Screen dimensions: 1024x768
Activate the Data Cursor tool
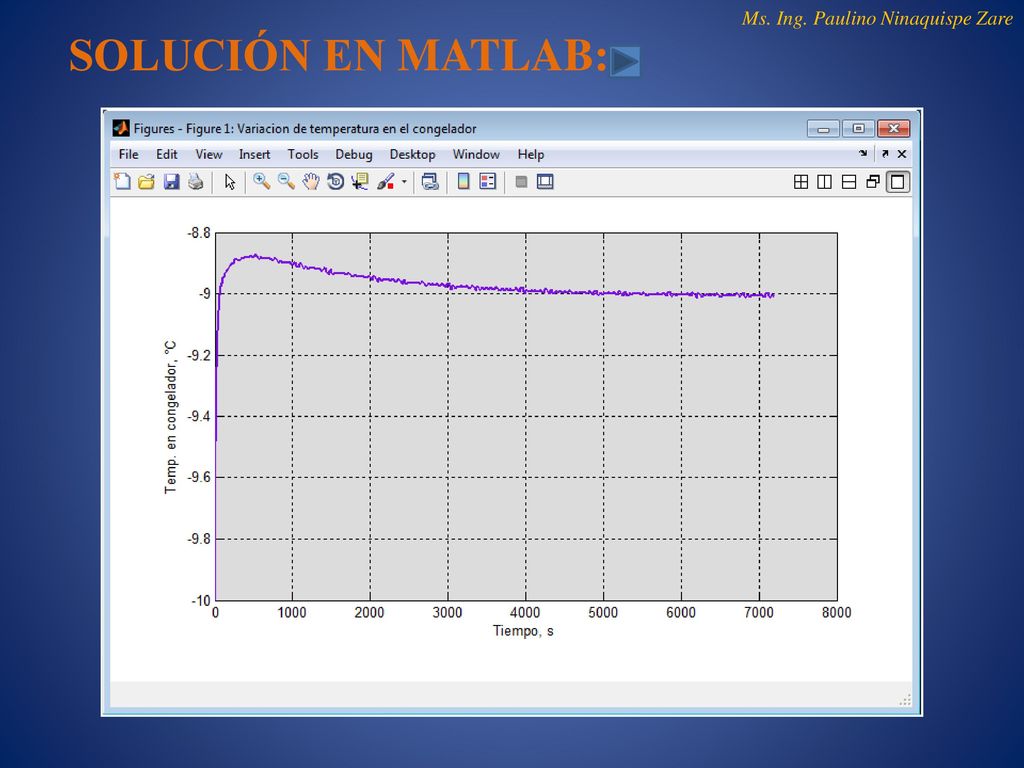[x=360, y=182]
